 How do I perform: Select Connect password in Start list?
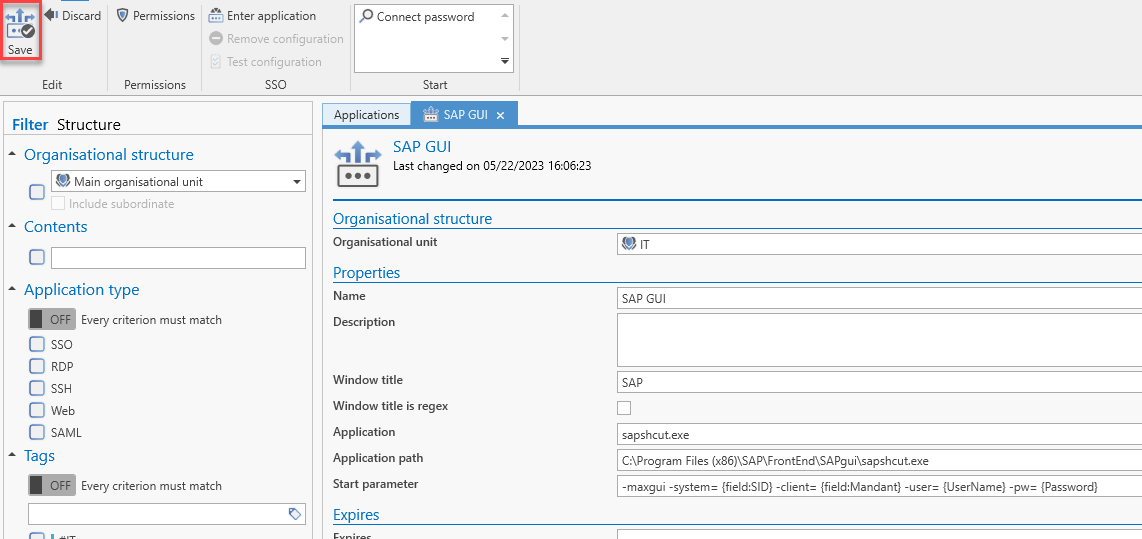(x=418, y=17)
